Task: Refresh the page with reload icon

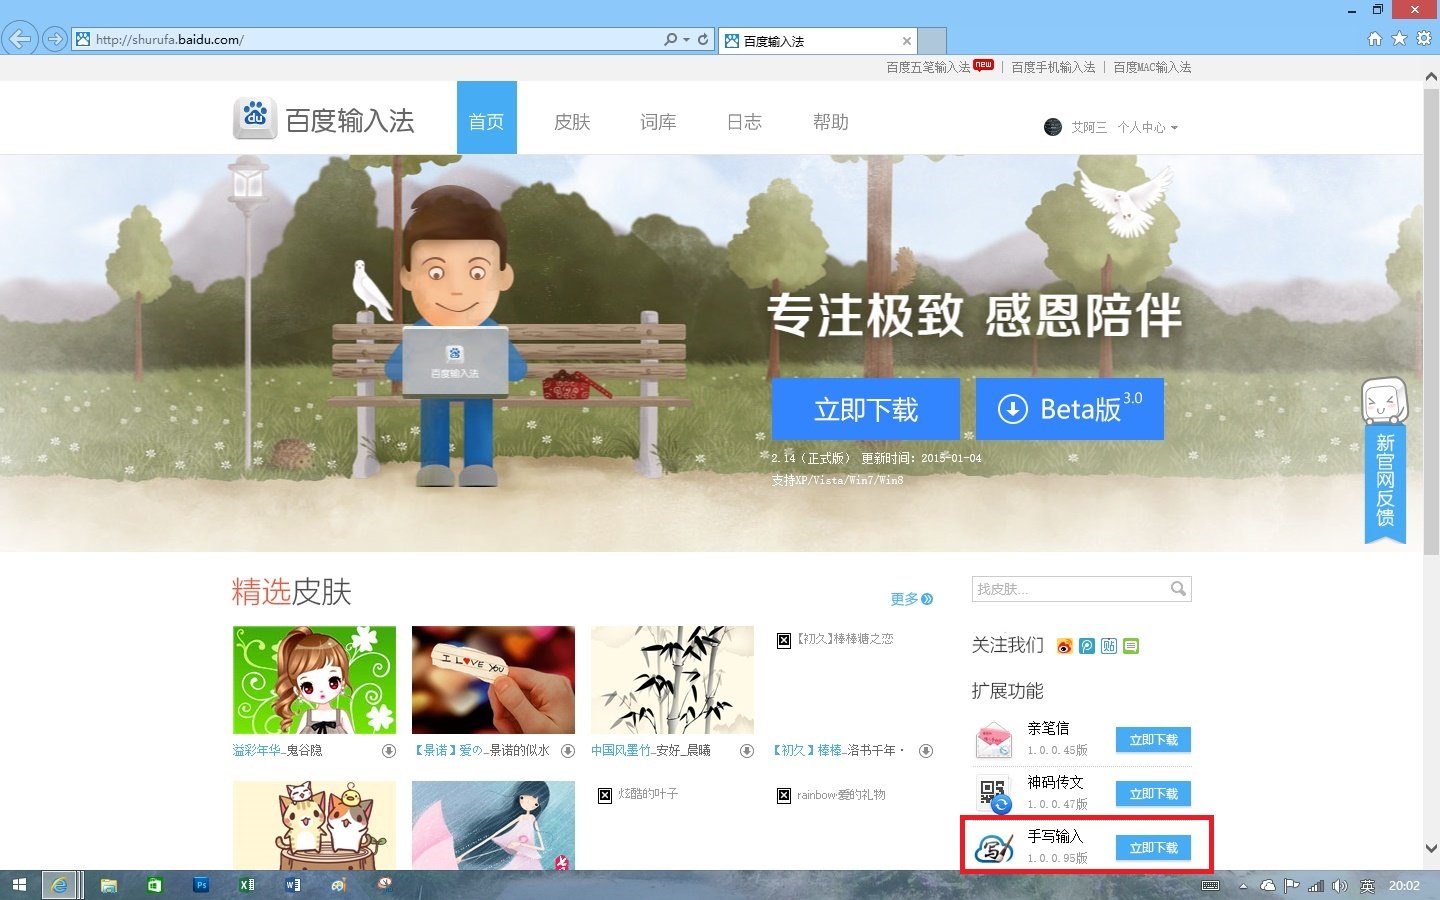Action: tap(703, 40)
